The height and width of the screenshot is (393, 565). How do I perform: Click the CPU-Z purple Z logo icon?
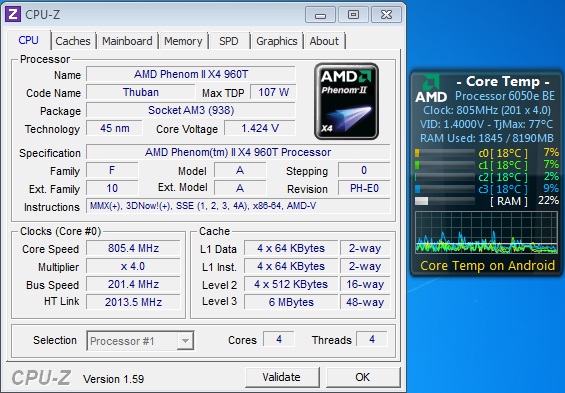[x=13, y=14]
